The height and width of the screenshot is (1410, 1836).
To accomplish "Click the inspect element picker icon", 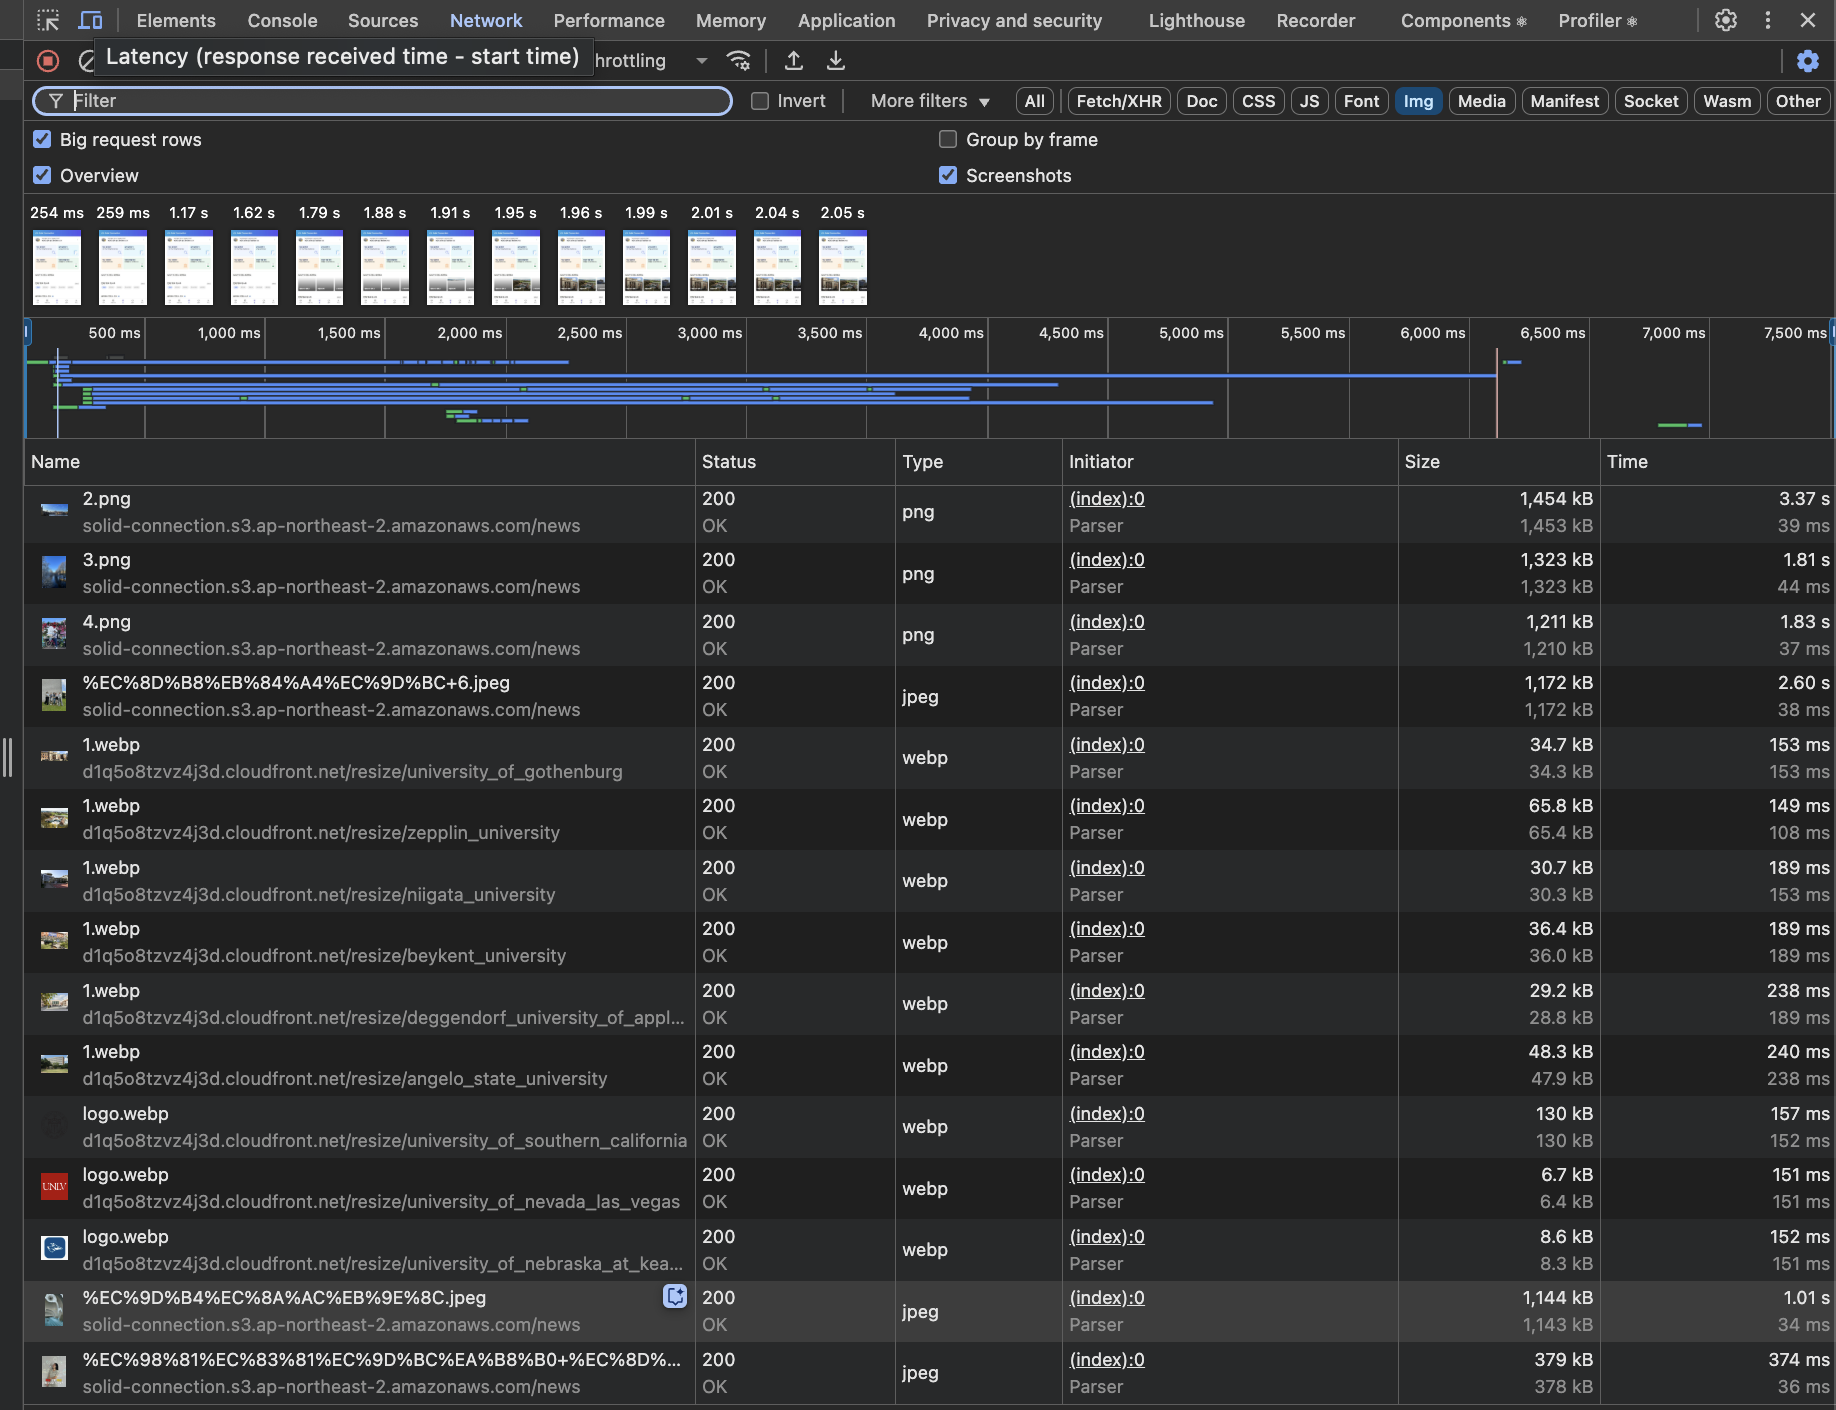I will [48, 20].
